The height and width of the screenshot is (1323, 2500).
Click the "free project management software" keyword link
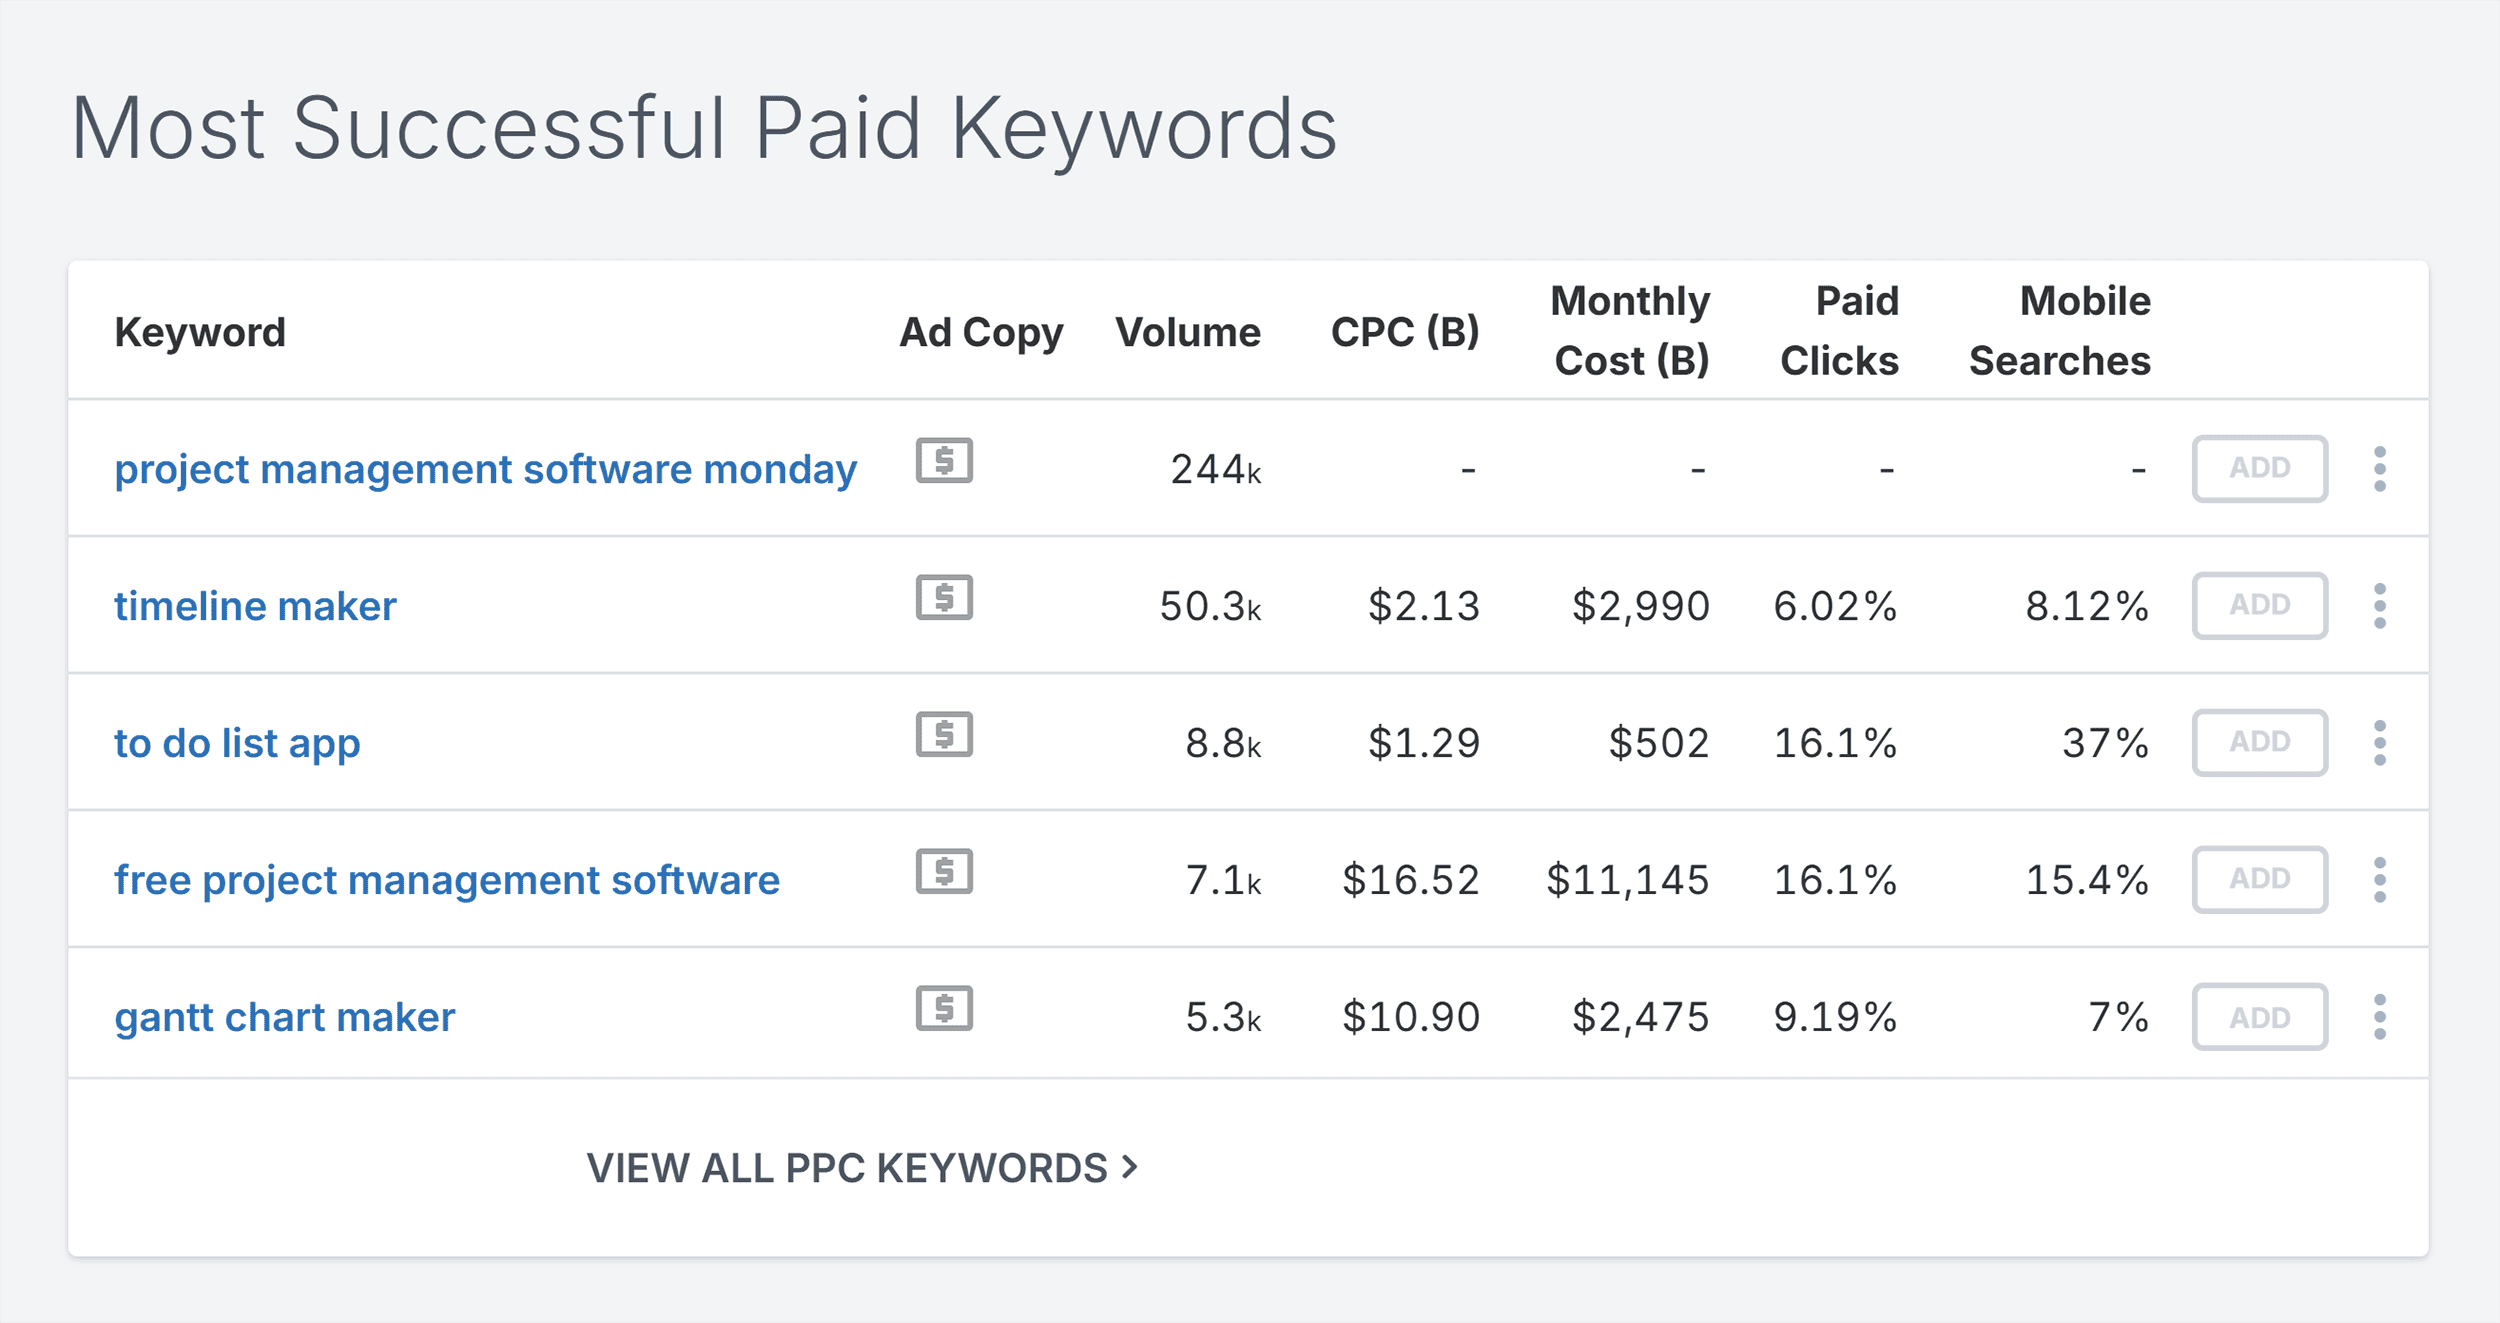point(447,879)
